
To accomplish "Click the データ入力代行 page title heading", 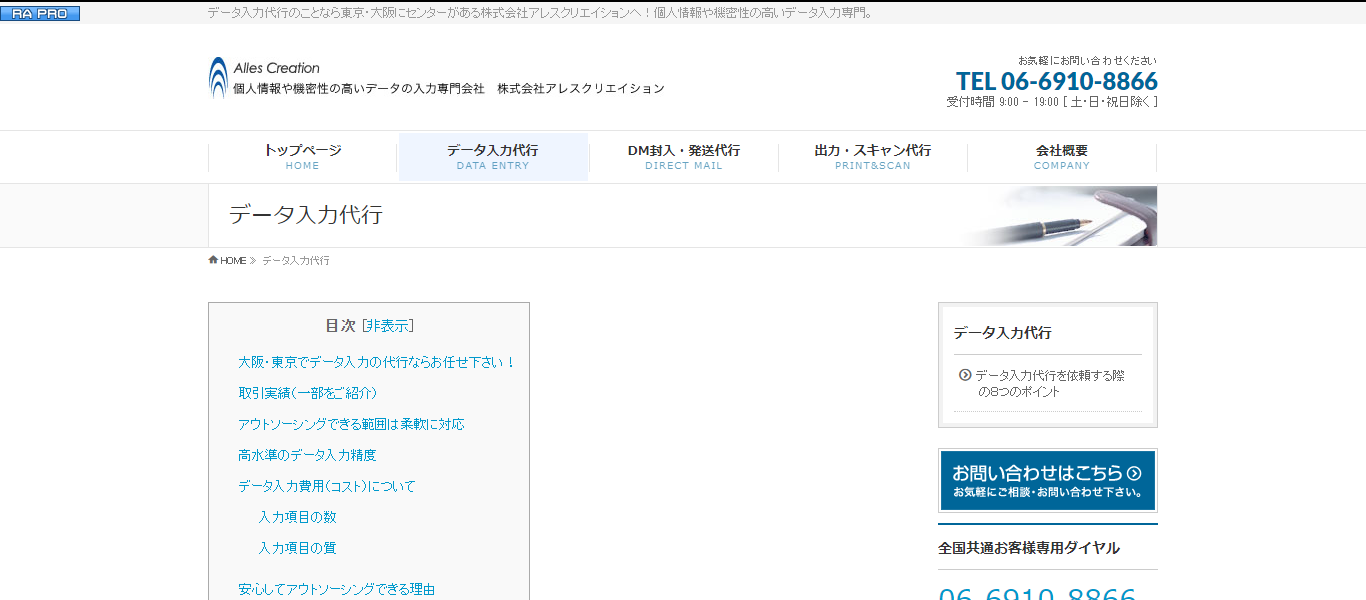I will [x=305, y=215].
